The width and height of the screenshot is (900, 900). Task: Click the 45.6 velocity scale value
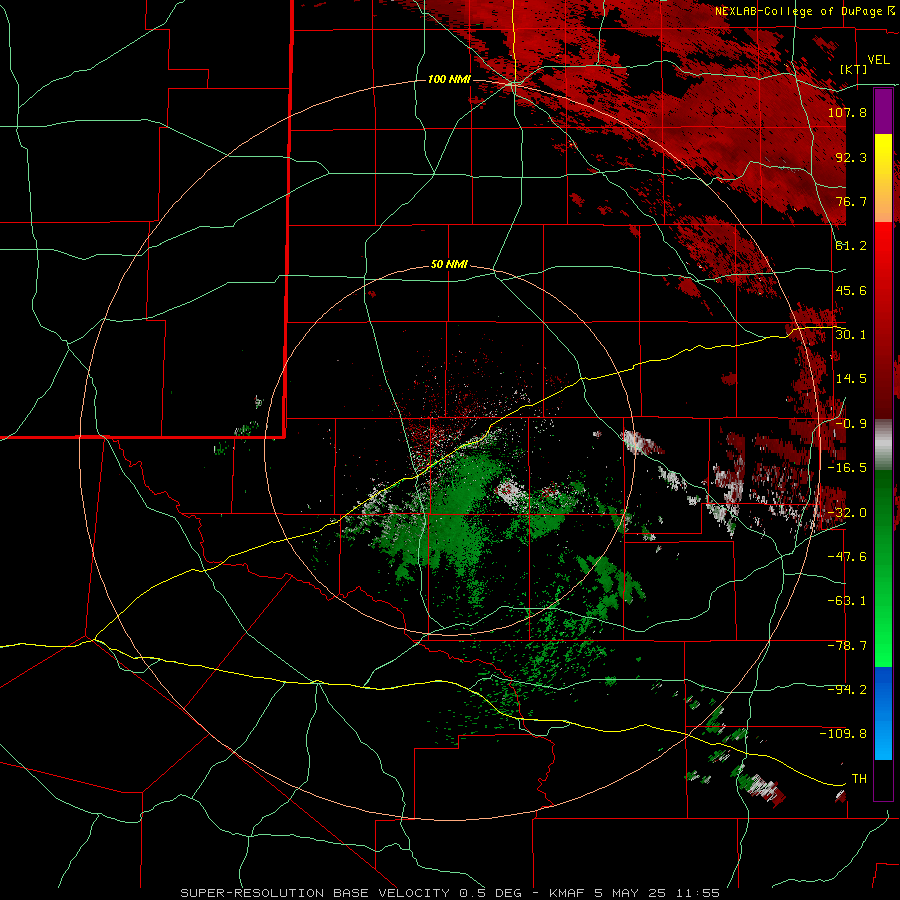tap(851, 290)
